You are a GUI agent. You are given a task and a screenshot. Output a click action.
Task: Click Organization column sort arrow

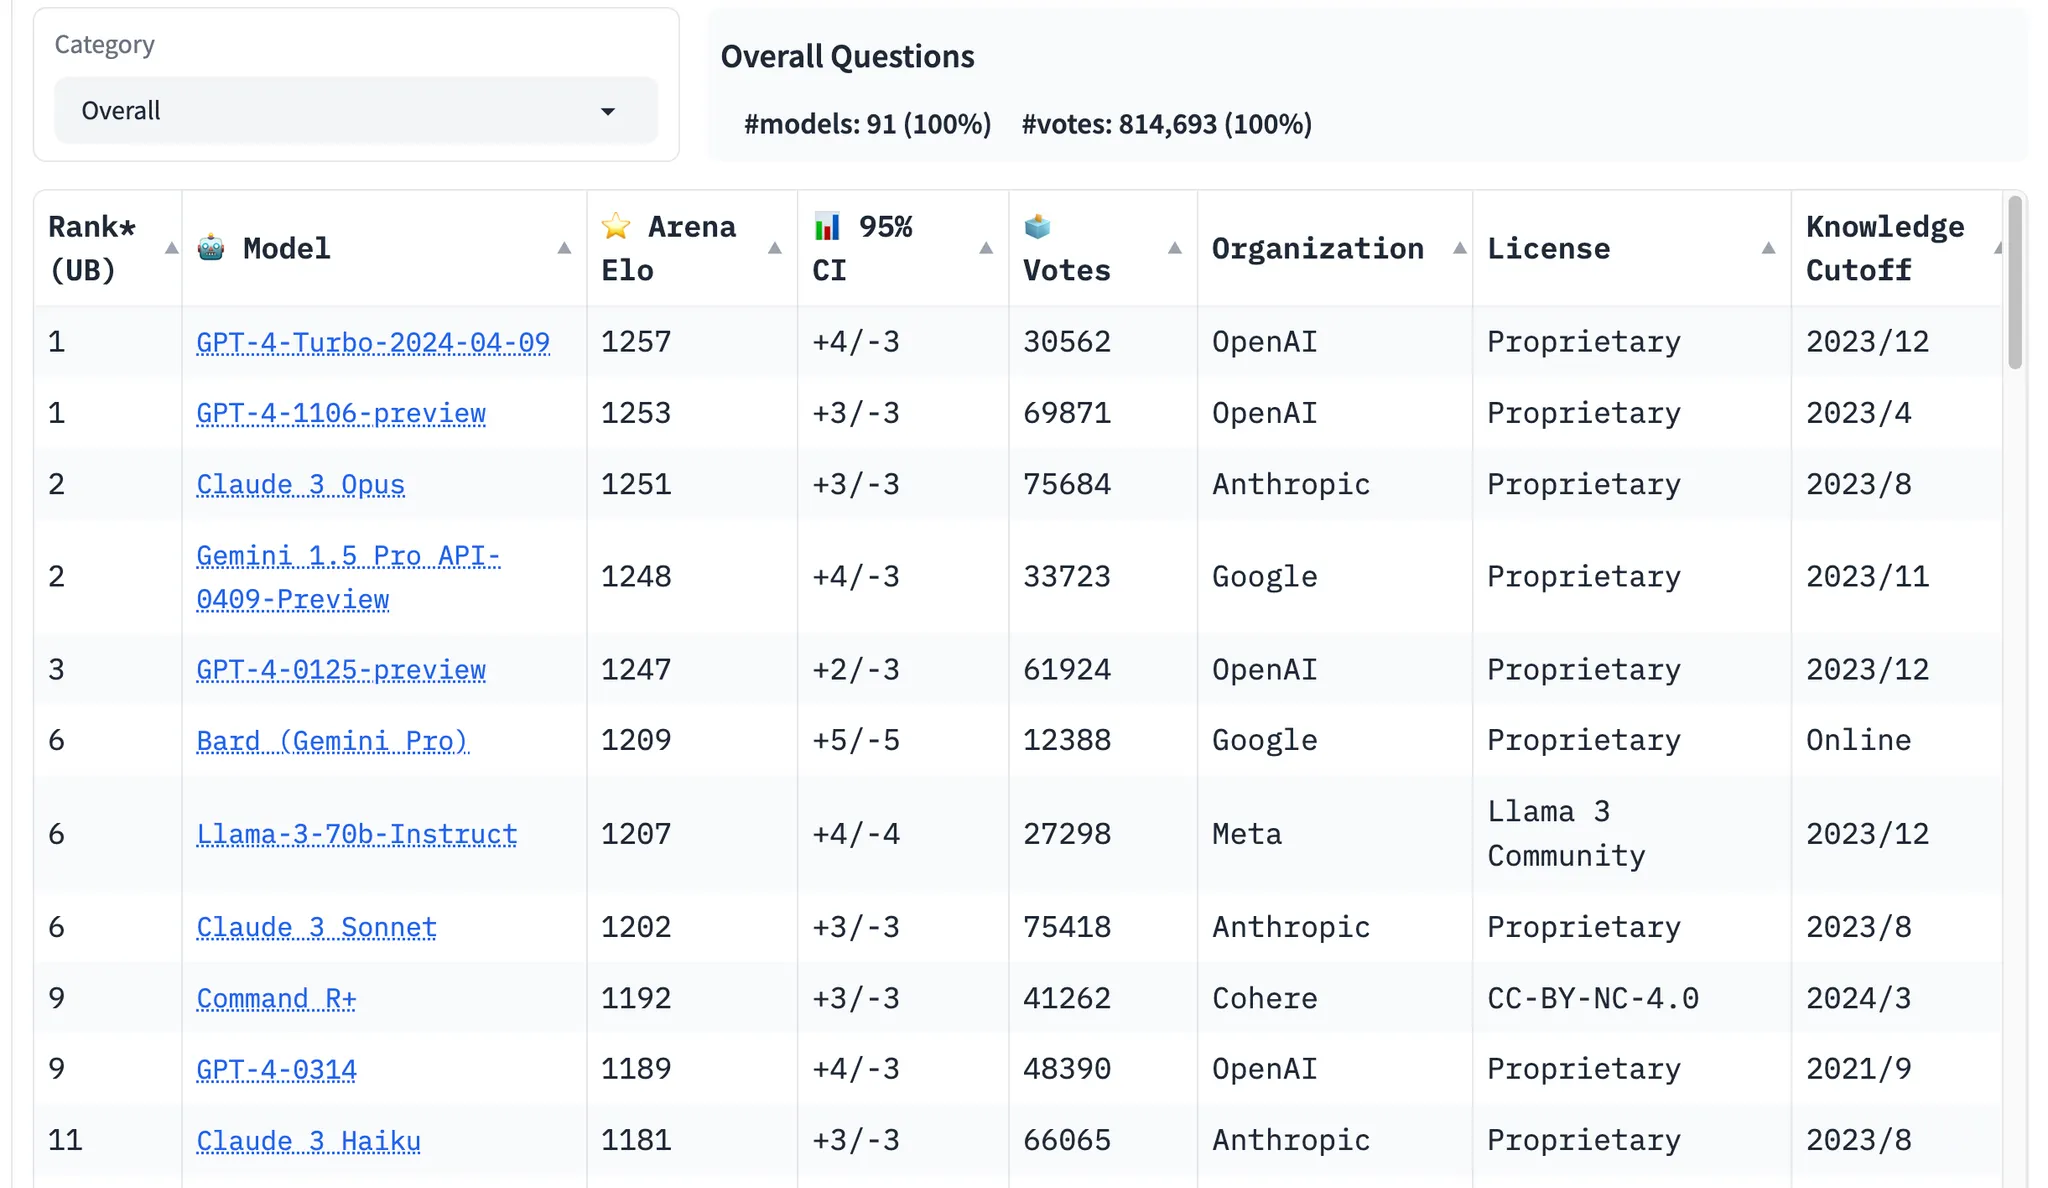click(x=1460, y=248)
